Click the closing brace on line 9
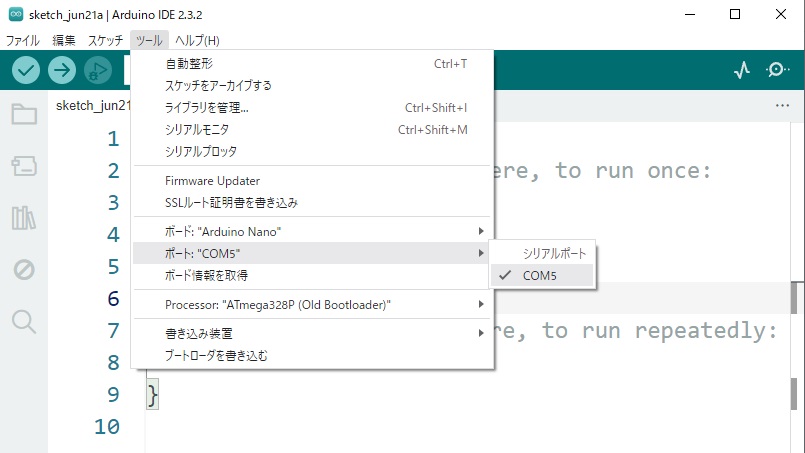 [152, 394]
